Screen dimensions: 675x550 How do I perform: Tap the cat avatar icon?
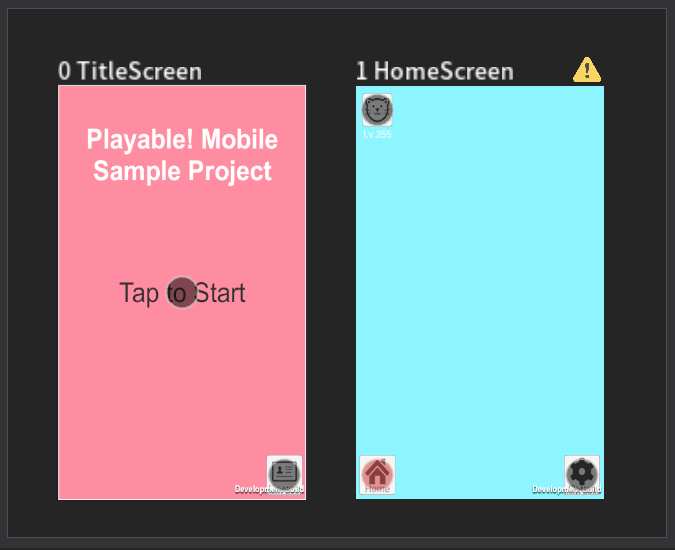377,110
